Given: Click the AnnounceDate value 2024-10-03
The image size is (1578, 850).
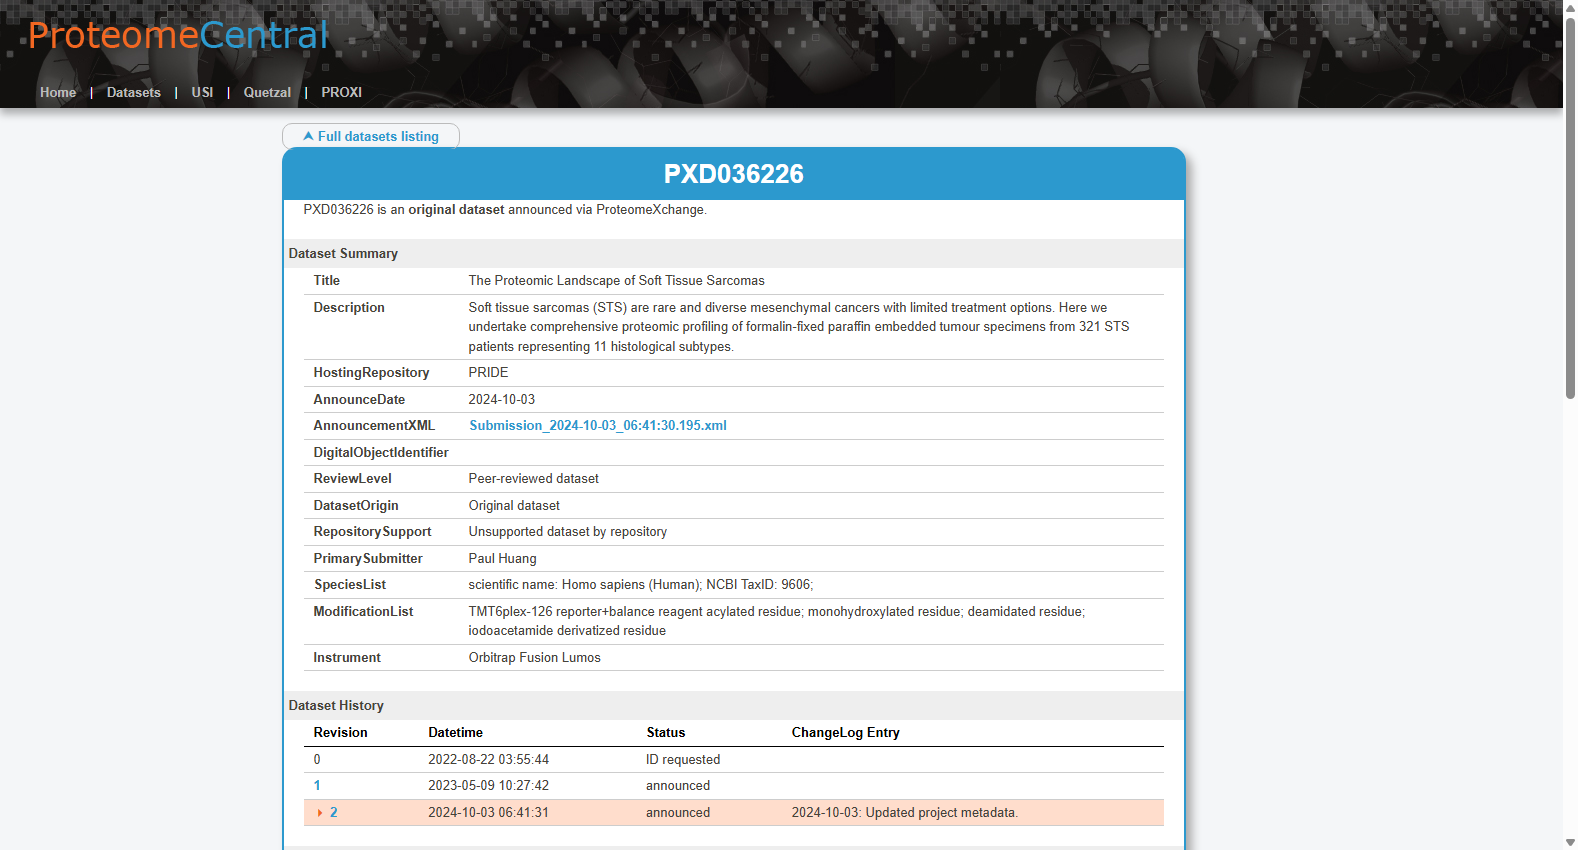Looking at the screenshot, I should point(502,399).
